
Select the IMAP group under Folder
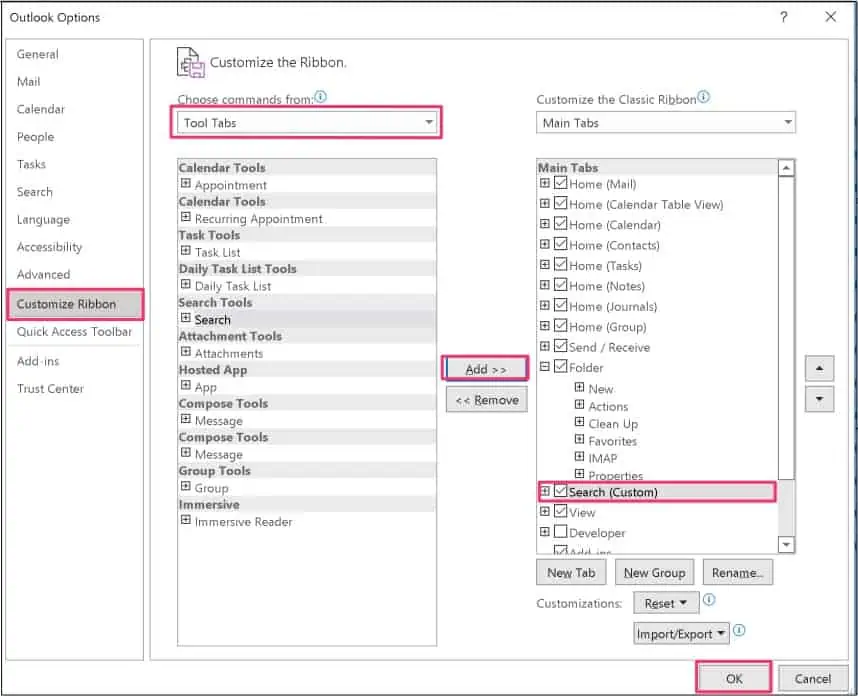602,458
